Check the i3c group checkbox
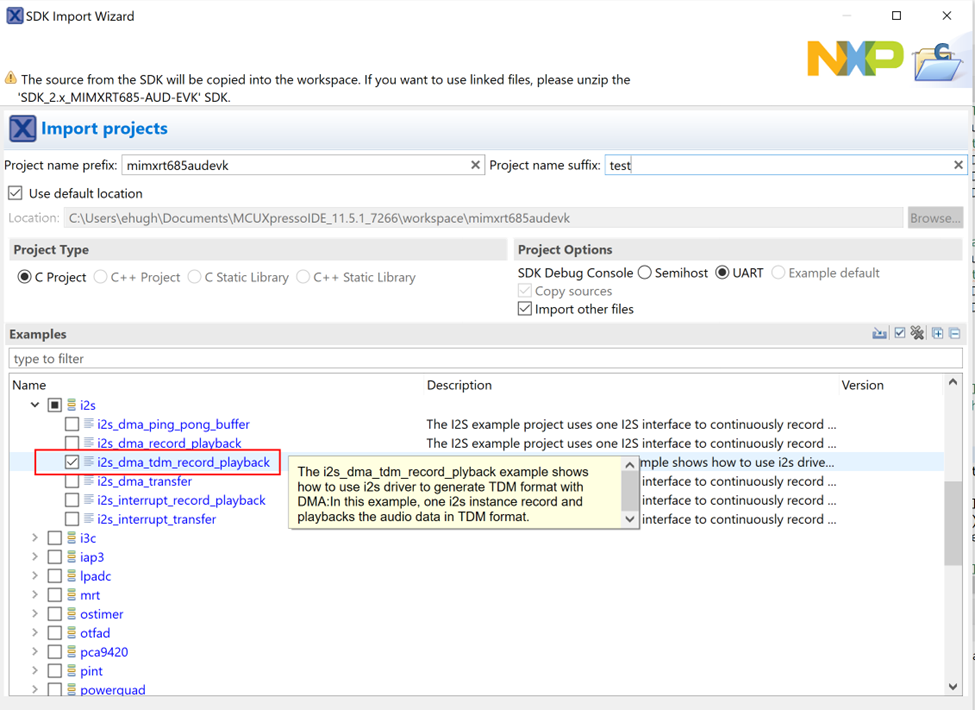Viewport: 975px width, 710px height. click(55, 538)
